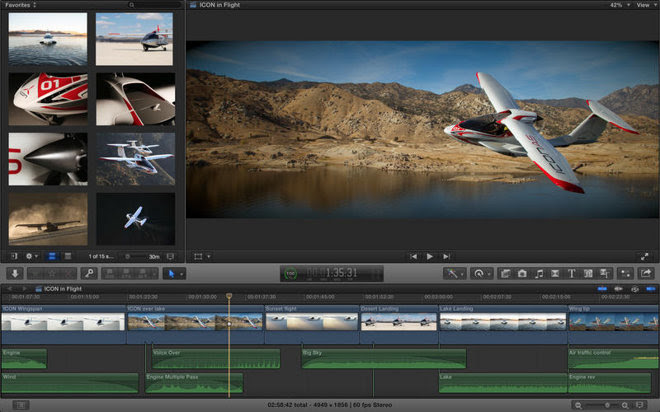
Task: Open the transform tool dropdown arrow
Action: coord(208,256)
